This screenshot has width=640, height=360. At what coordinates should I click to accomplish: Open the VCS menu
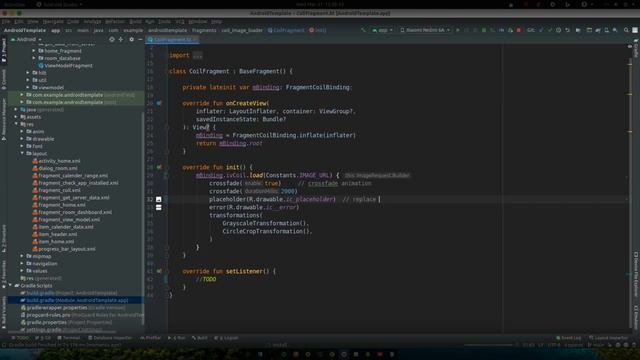tap(180, 21)
